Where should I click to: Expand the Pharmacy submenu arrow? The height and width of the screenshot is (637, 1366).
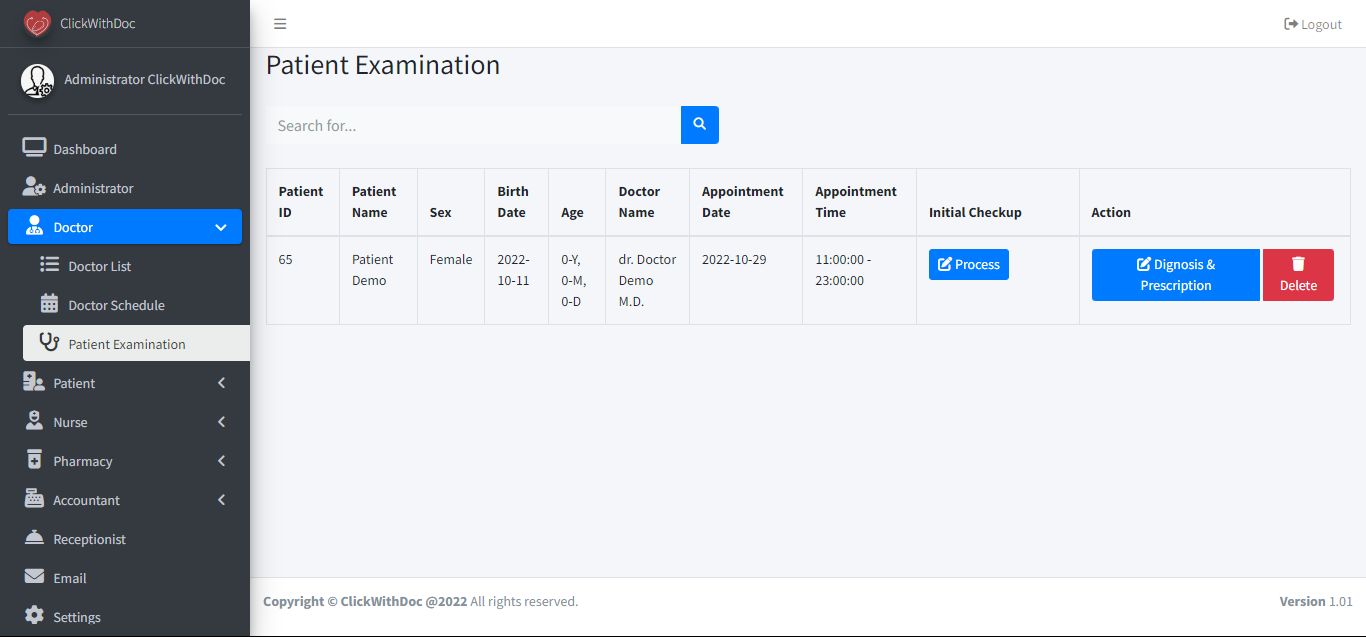[x=221, y=461]
